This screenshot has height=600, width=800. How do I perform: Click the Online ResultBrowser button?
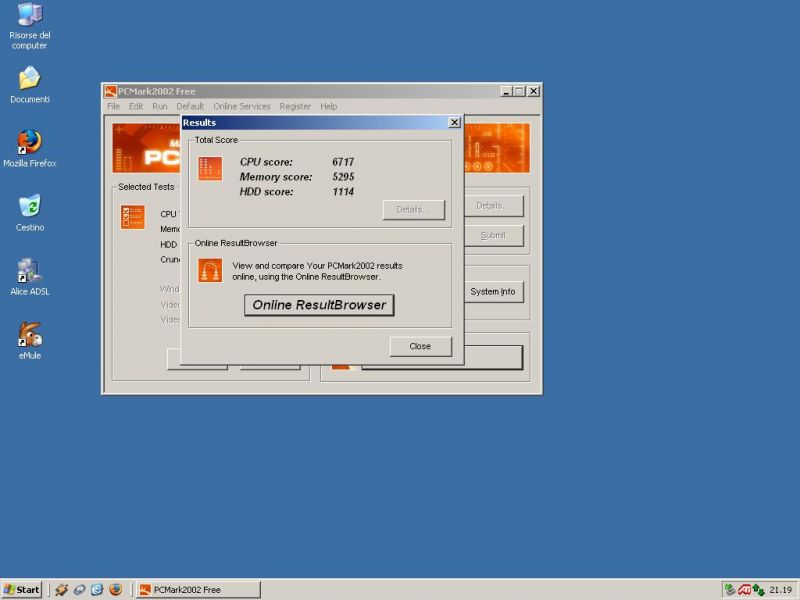click(x=319, y=305)
